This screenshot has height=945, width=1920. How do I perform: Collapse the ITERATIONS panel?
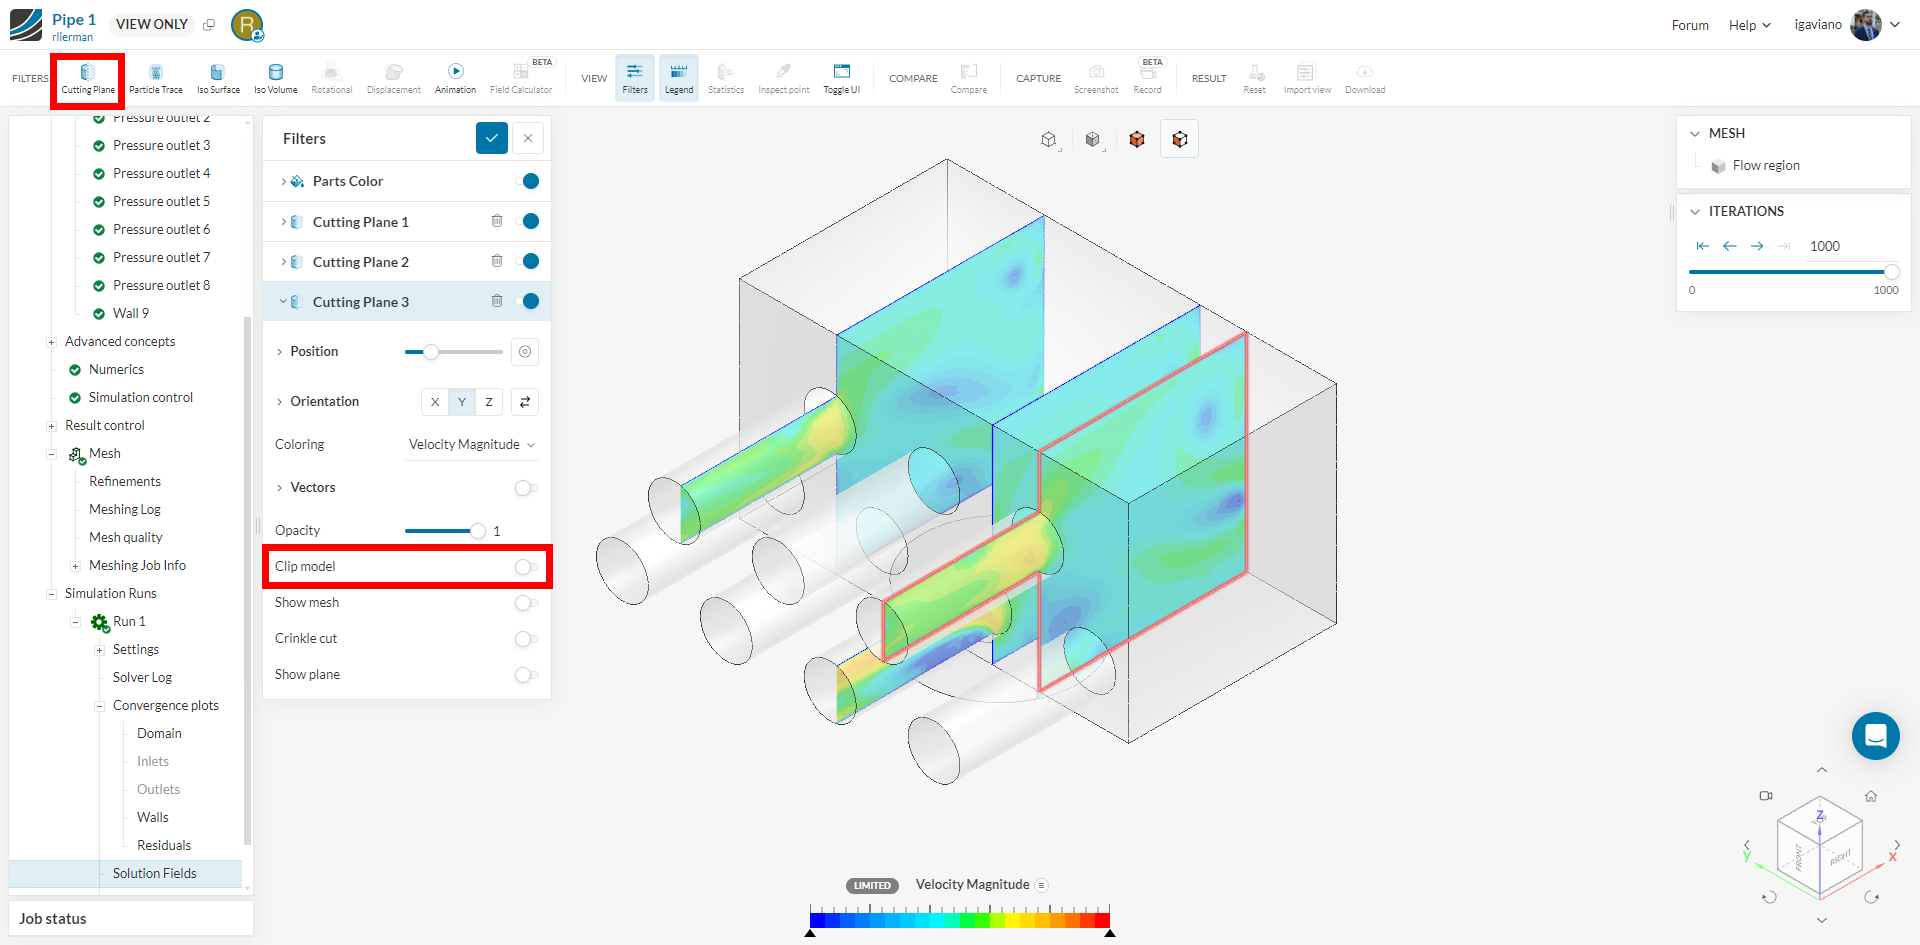click(x=1695, y=211)
